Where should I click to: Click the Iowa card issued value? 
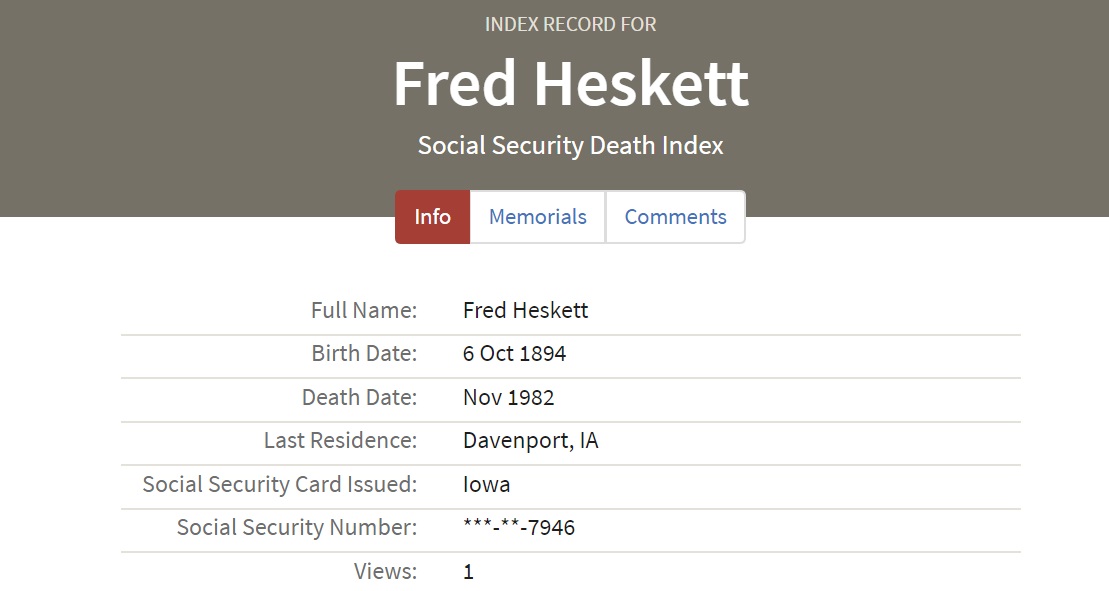[x=486, y=485]
